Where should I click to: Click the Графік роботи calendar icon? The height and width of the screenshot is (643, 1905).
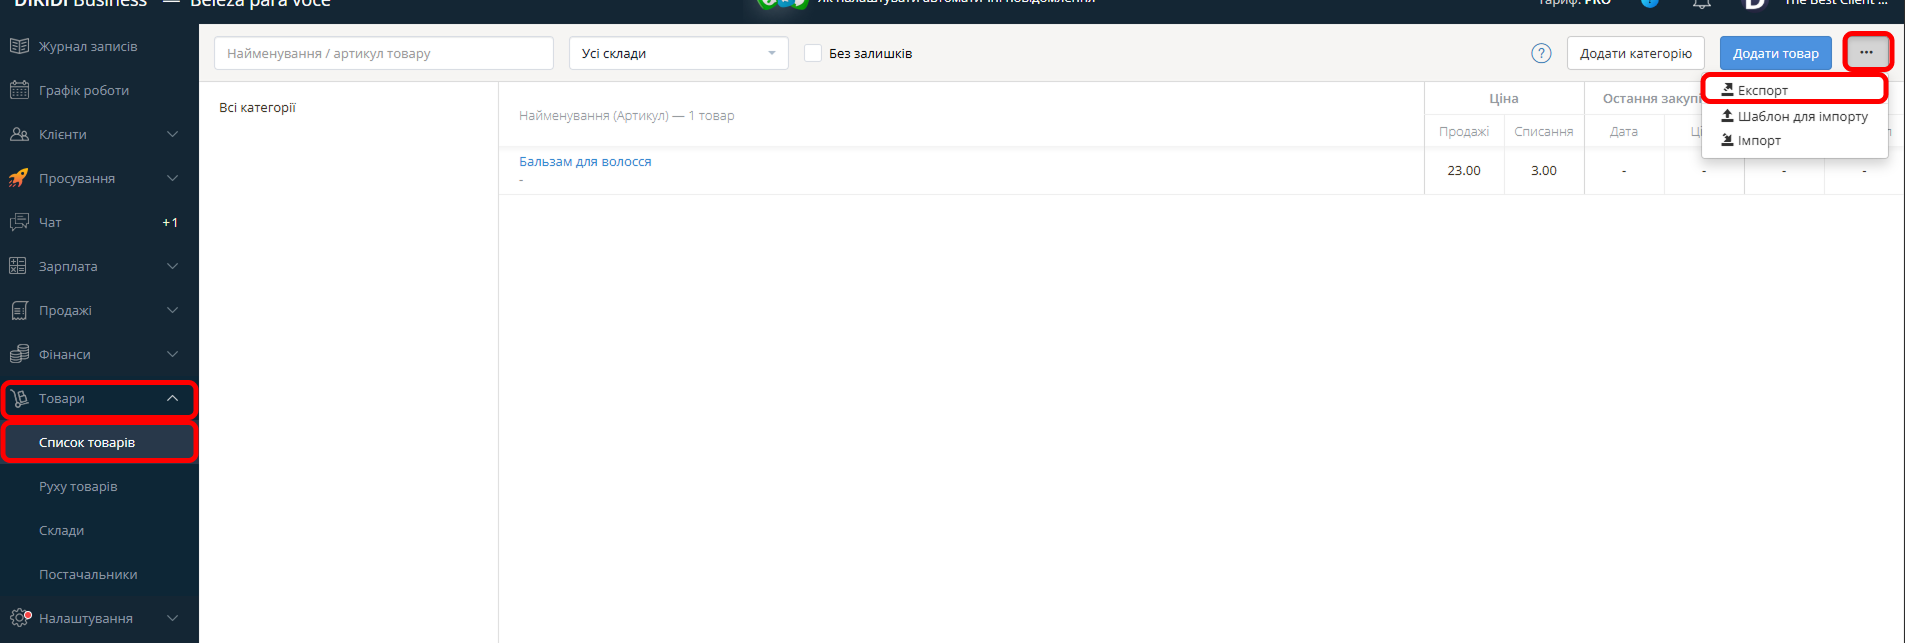pos(19,90)
